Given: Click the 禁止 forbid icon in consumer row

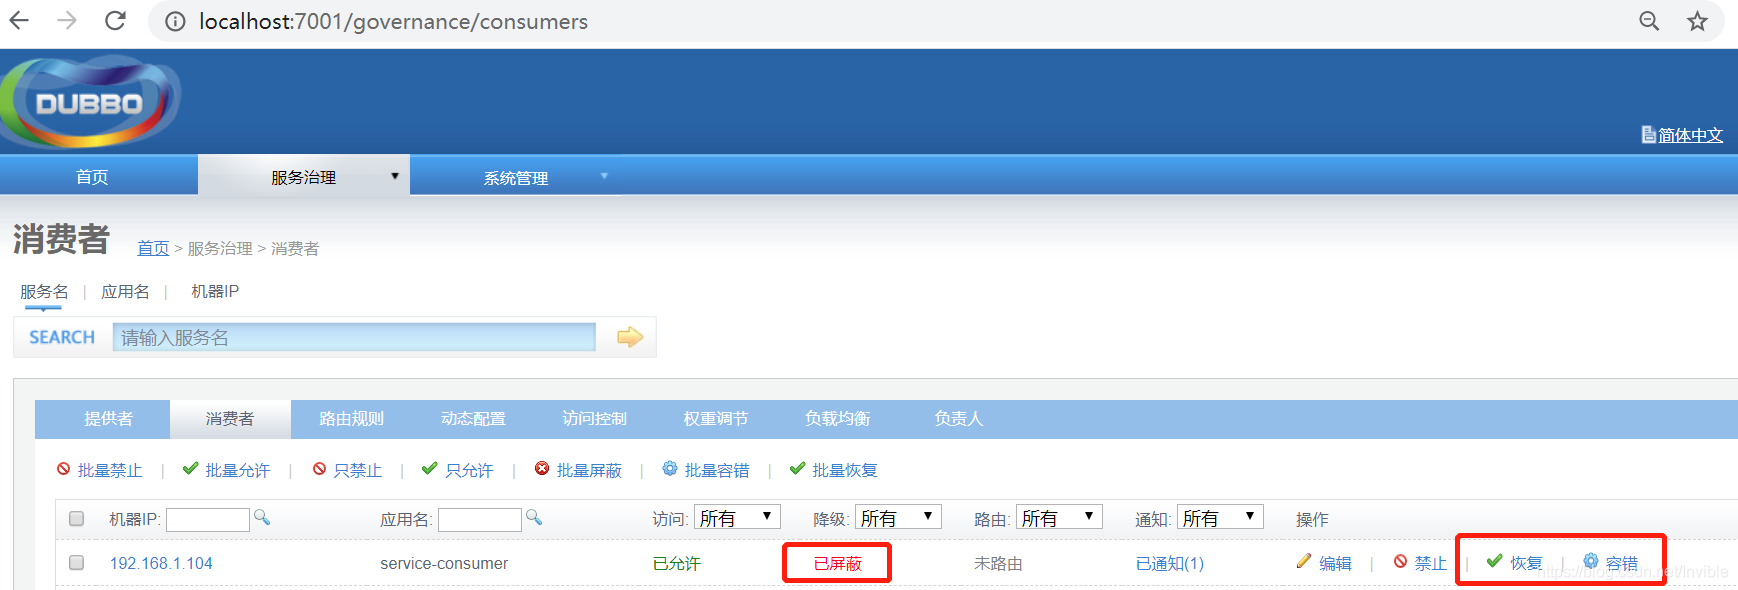Looking at the screenshot, I should [1401, 562].
